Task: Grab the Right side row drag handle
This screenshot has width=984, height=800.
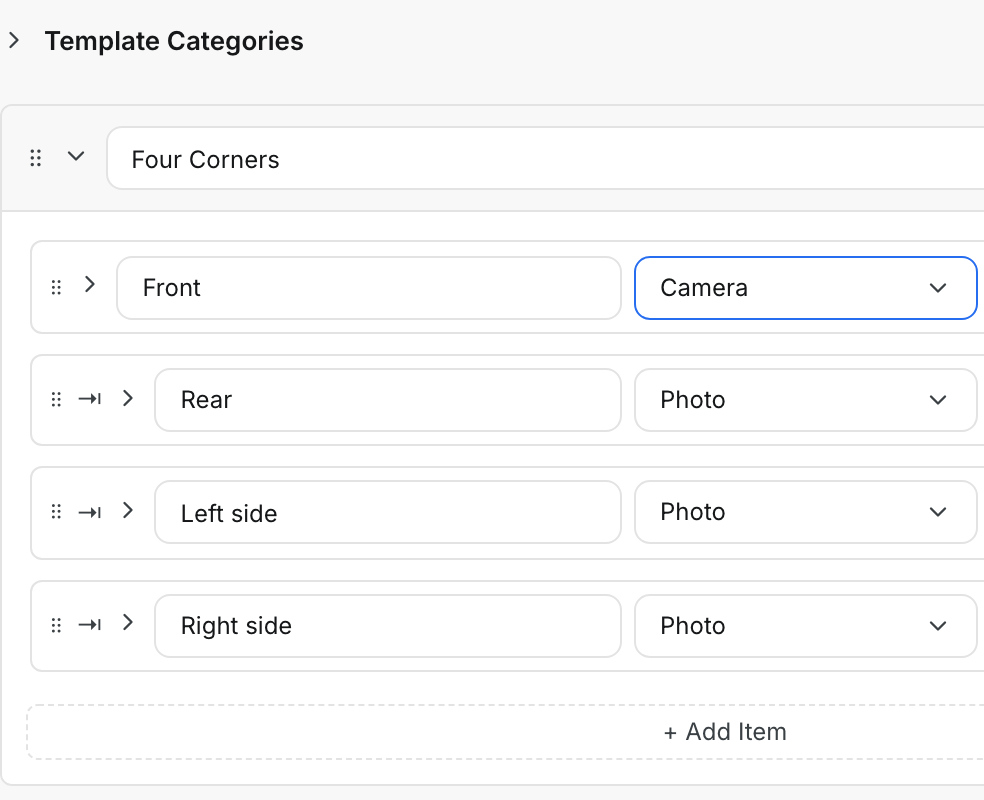Action: tap(56, 626)
